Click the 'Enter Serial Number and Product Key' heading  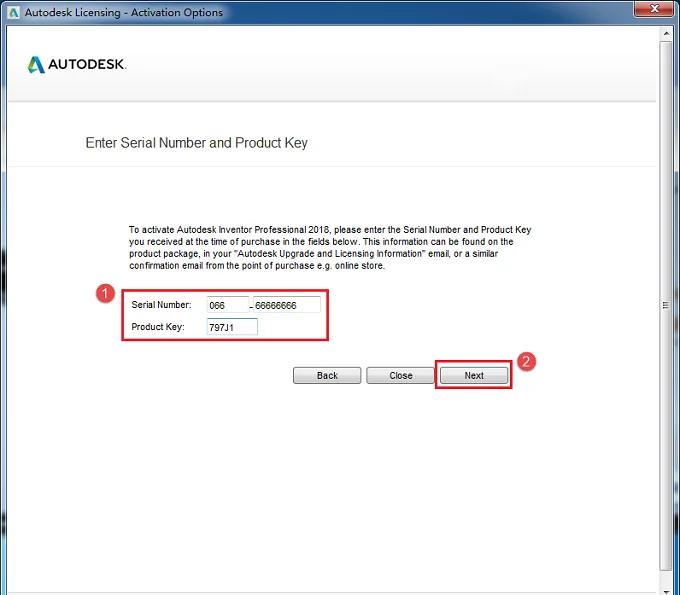(x=196, y=143)
